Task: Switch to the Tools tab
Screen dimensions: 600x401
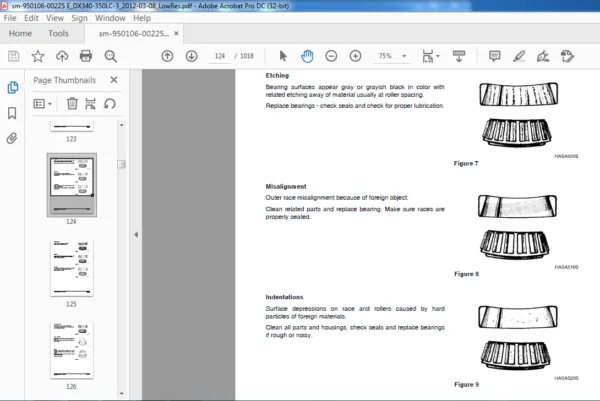Action: tap(58, 34)
